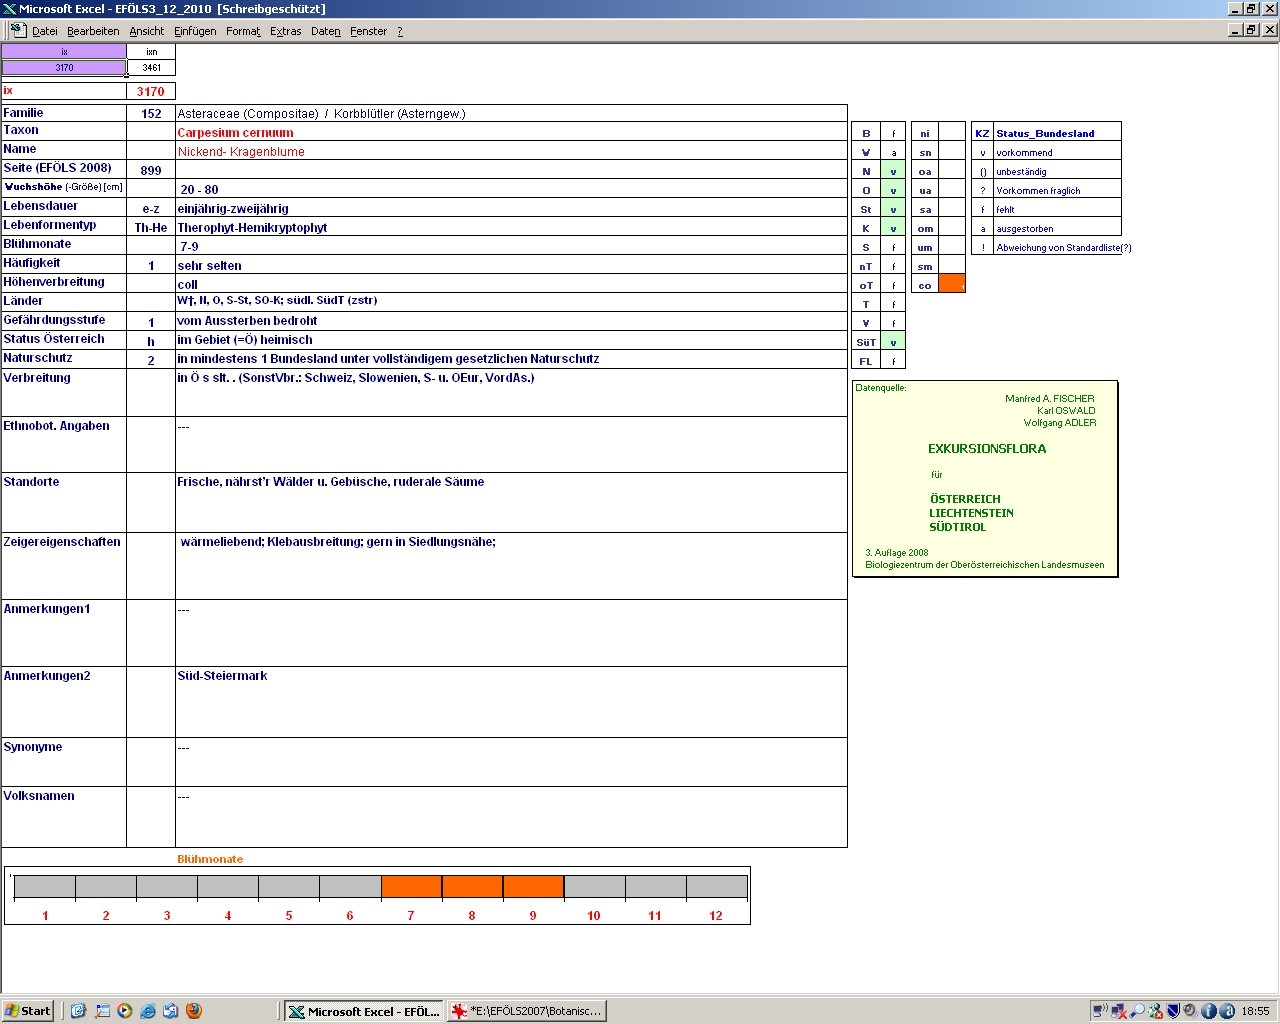Click the volume speaker tray icon
The height and width of the screenshot is (1024, 1280).
tap(1191, 1011)
